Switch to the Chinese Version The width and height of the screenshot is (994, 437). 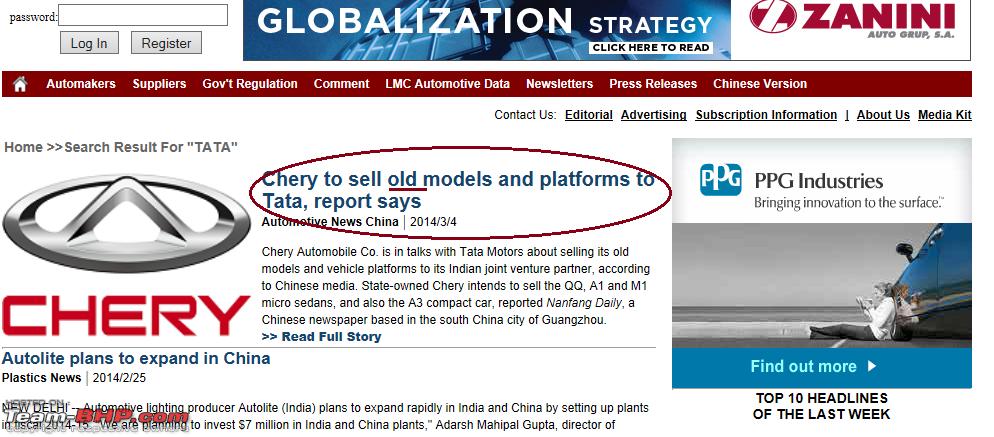point(760,84)
